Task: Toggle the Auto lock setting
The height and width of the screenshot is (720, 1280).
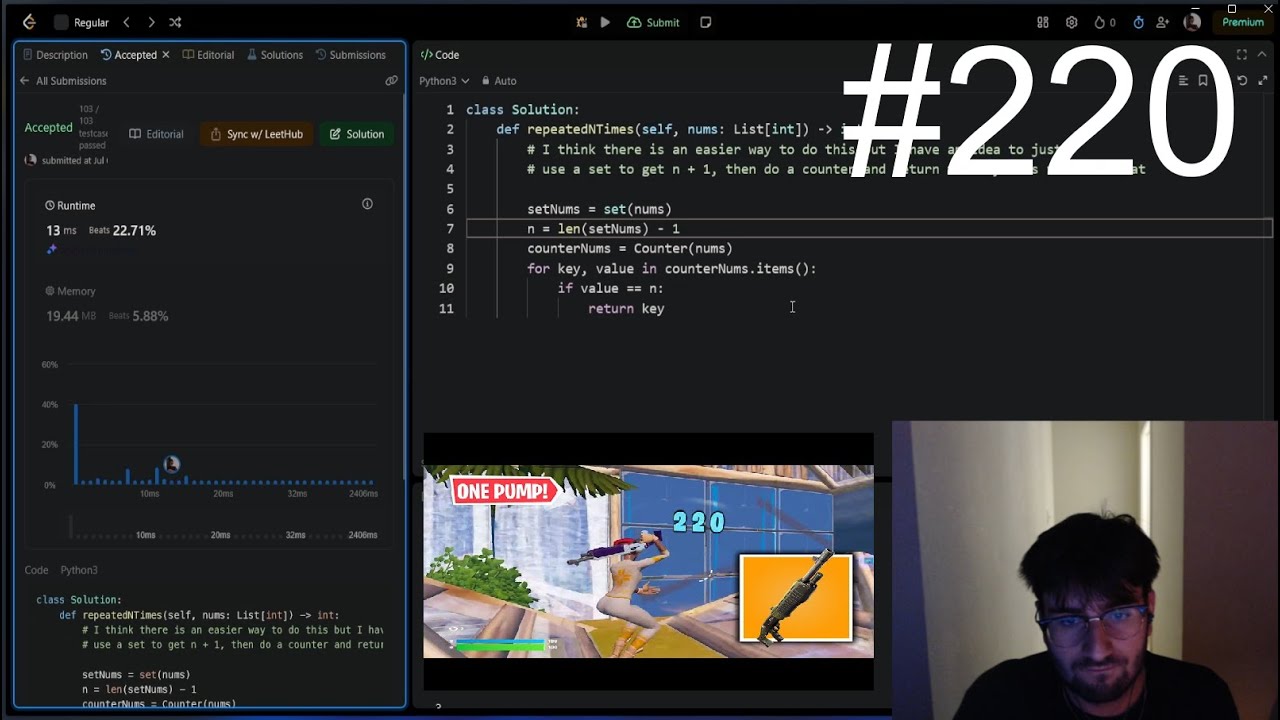Action: 499,81
